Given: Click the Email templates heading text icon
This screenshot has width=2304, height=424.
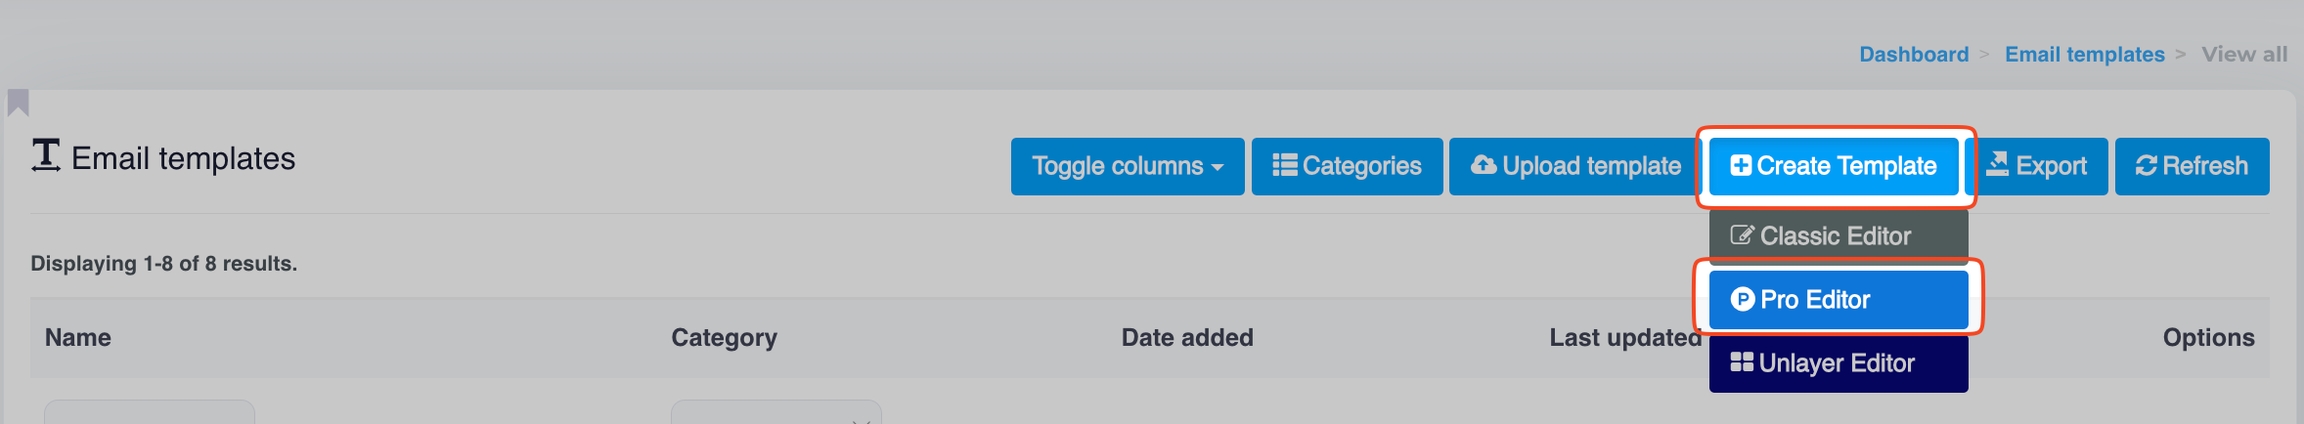Looking at the screenshot, I should [x=46, y=156].
